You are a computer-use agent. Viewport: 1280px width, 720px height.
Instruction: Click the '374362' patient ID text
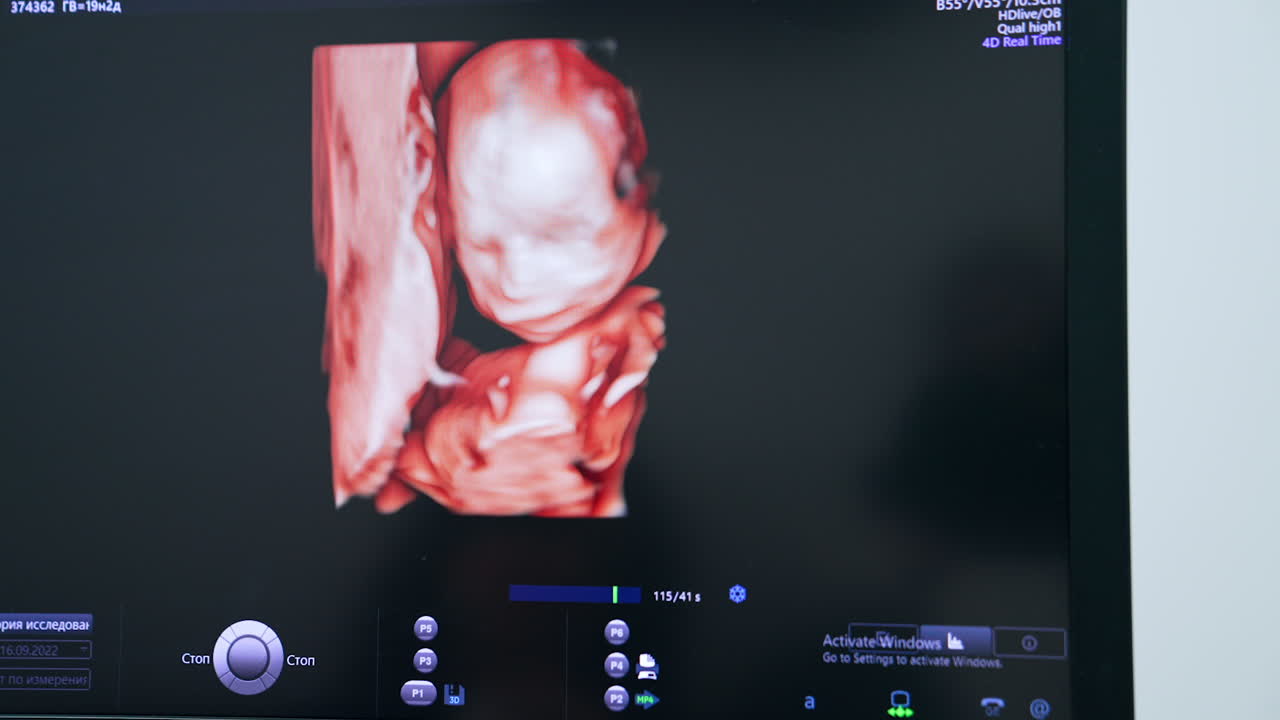pyautogui.click(x=32, y=7)
